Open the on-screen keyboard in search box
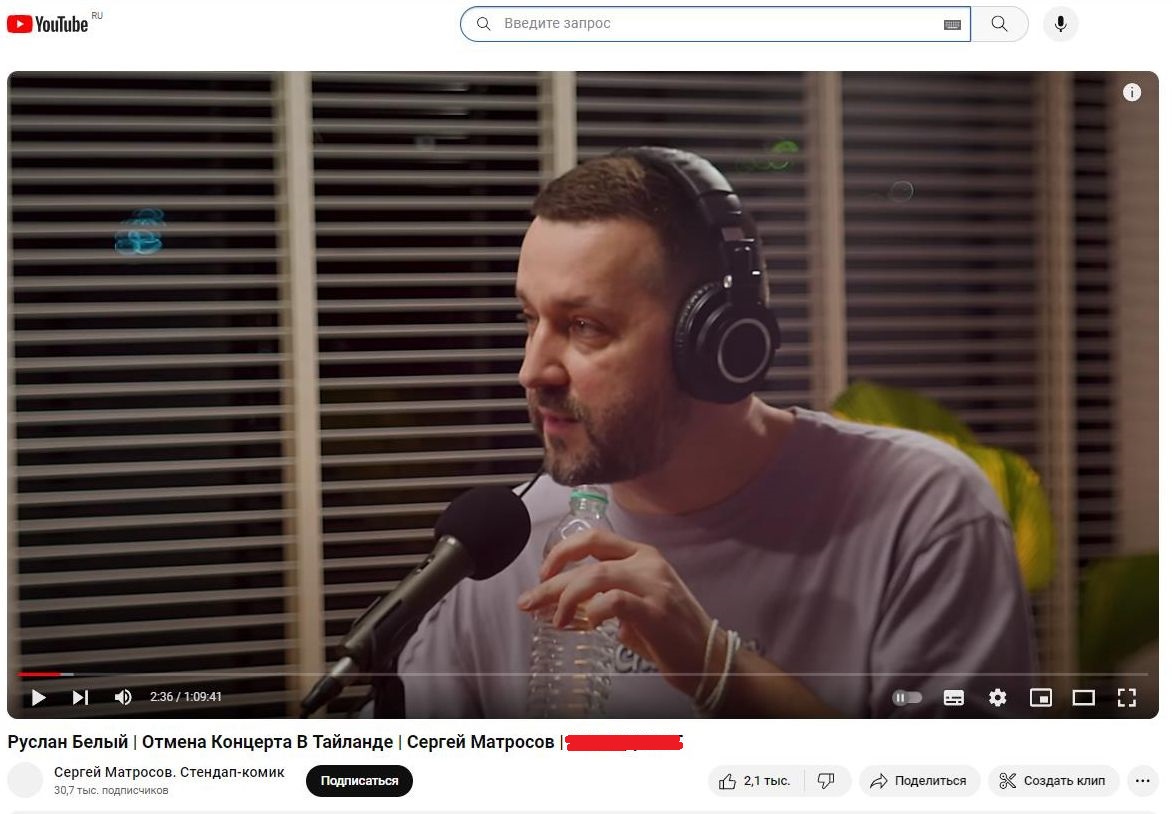1172x814 pixels. click(952, 25)
